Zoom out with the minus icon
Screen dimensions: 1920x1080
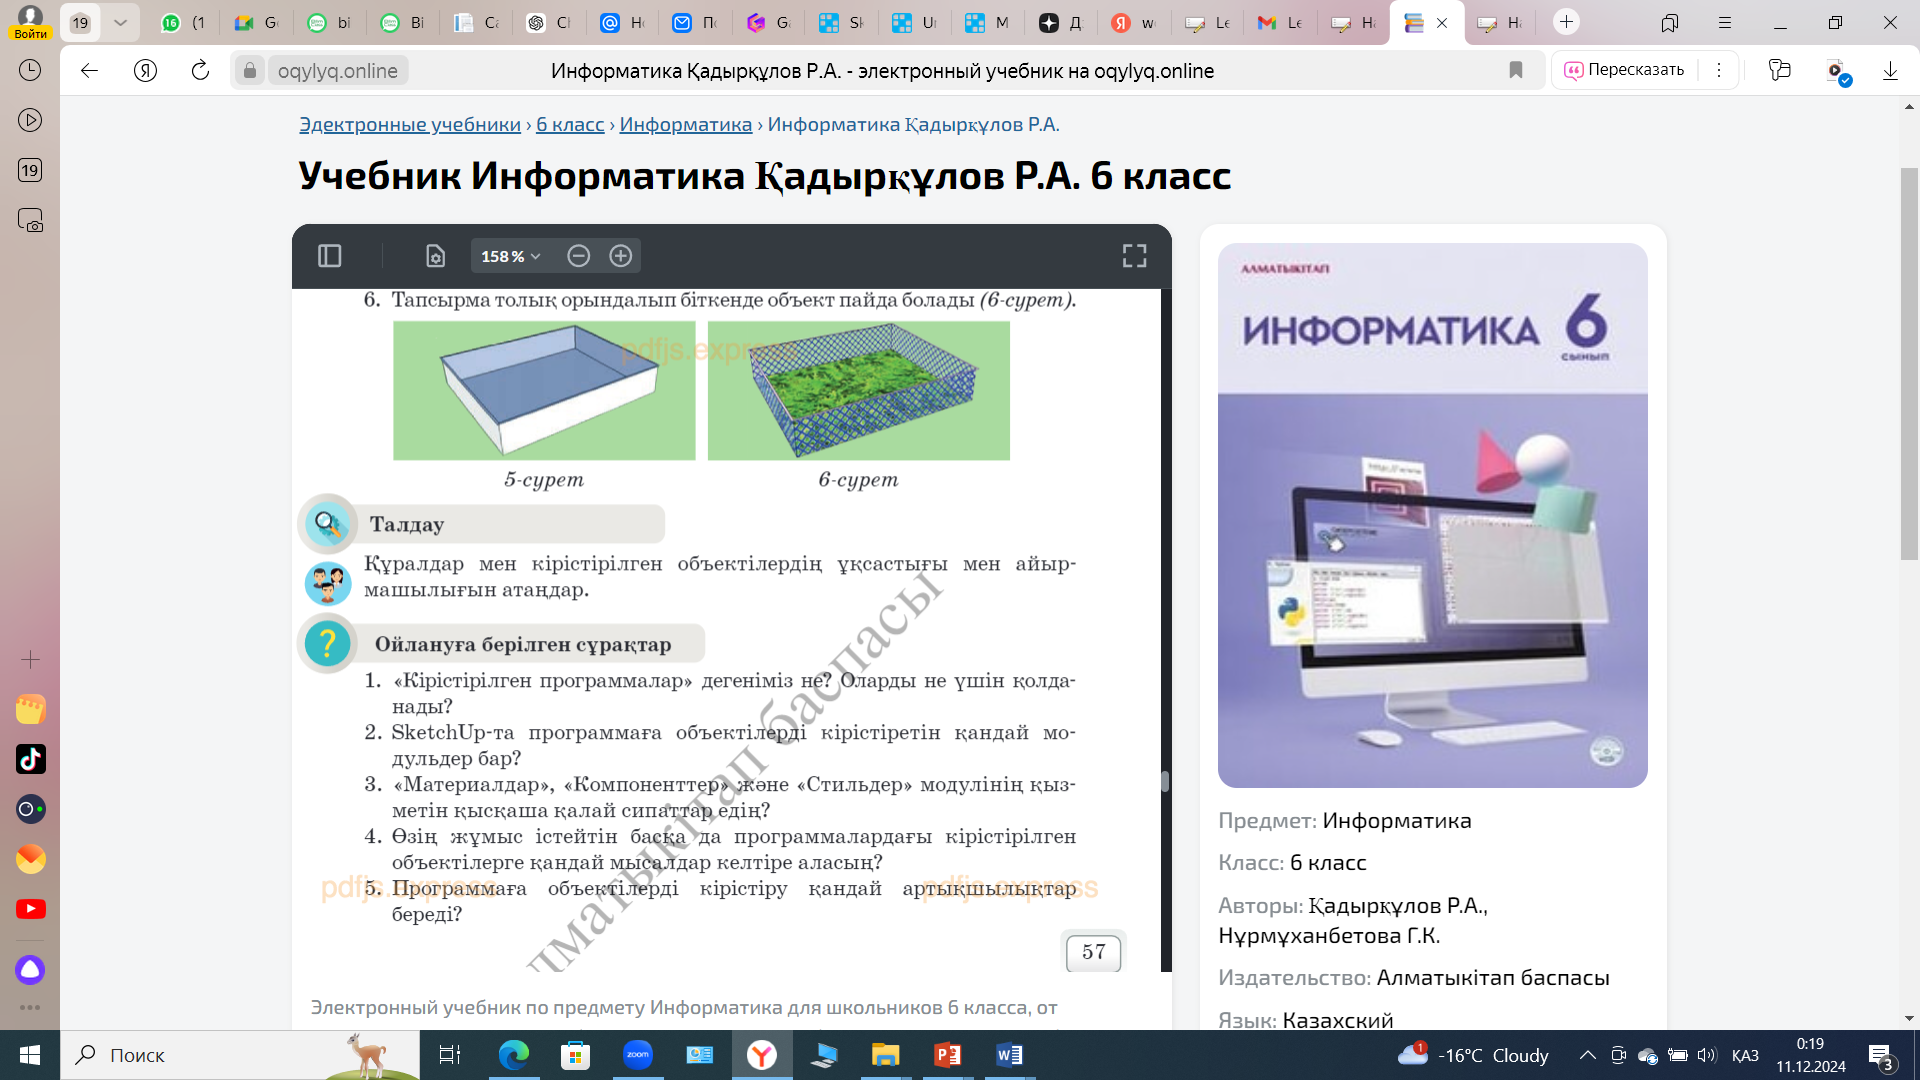578,256
